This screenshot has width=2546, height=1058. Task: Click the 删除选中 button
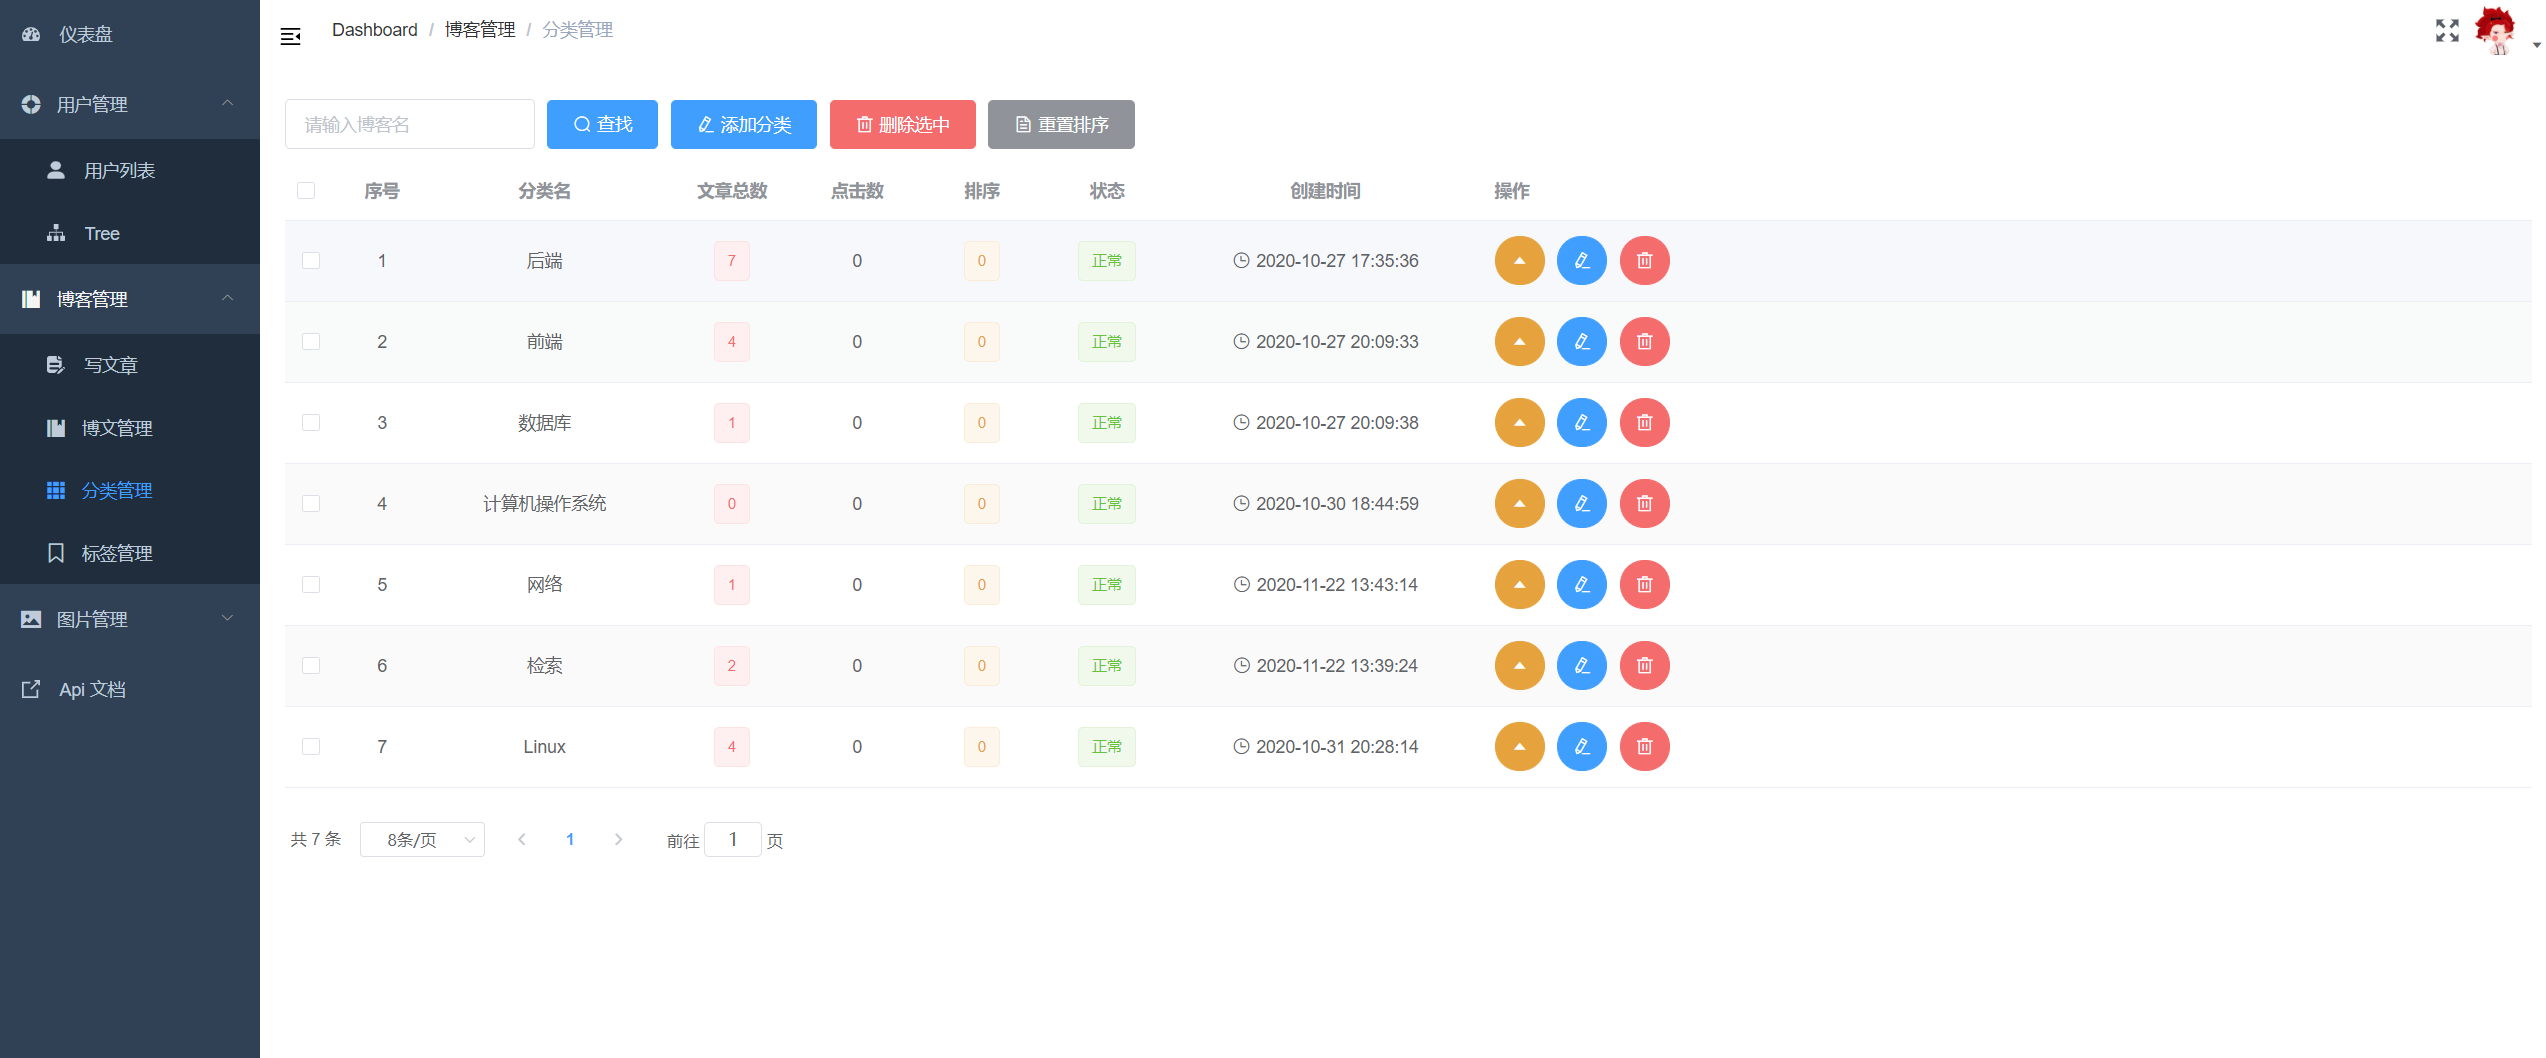click(x=902, y=124)
